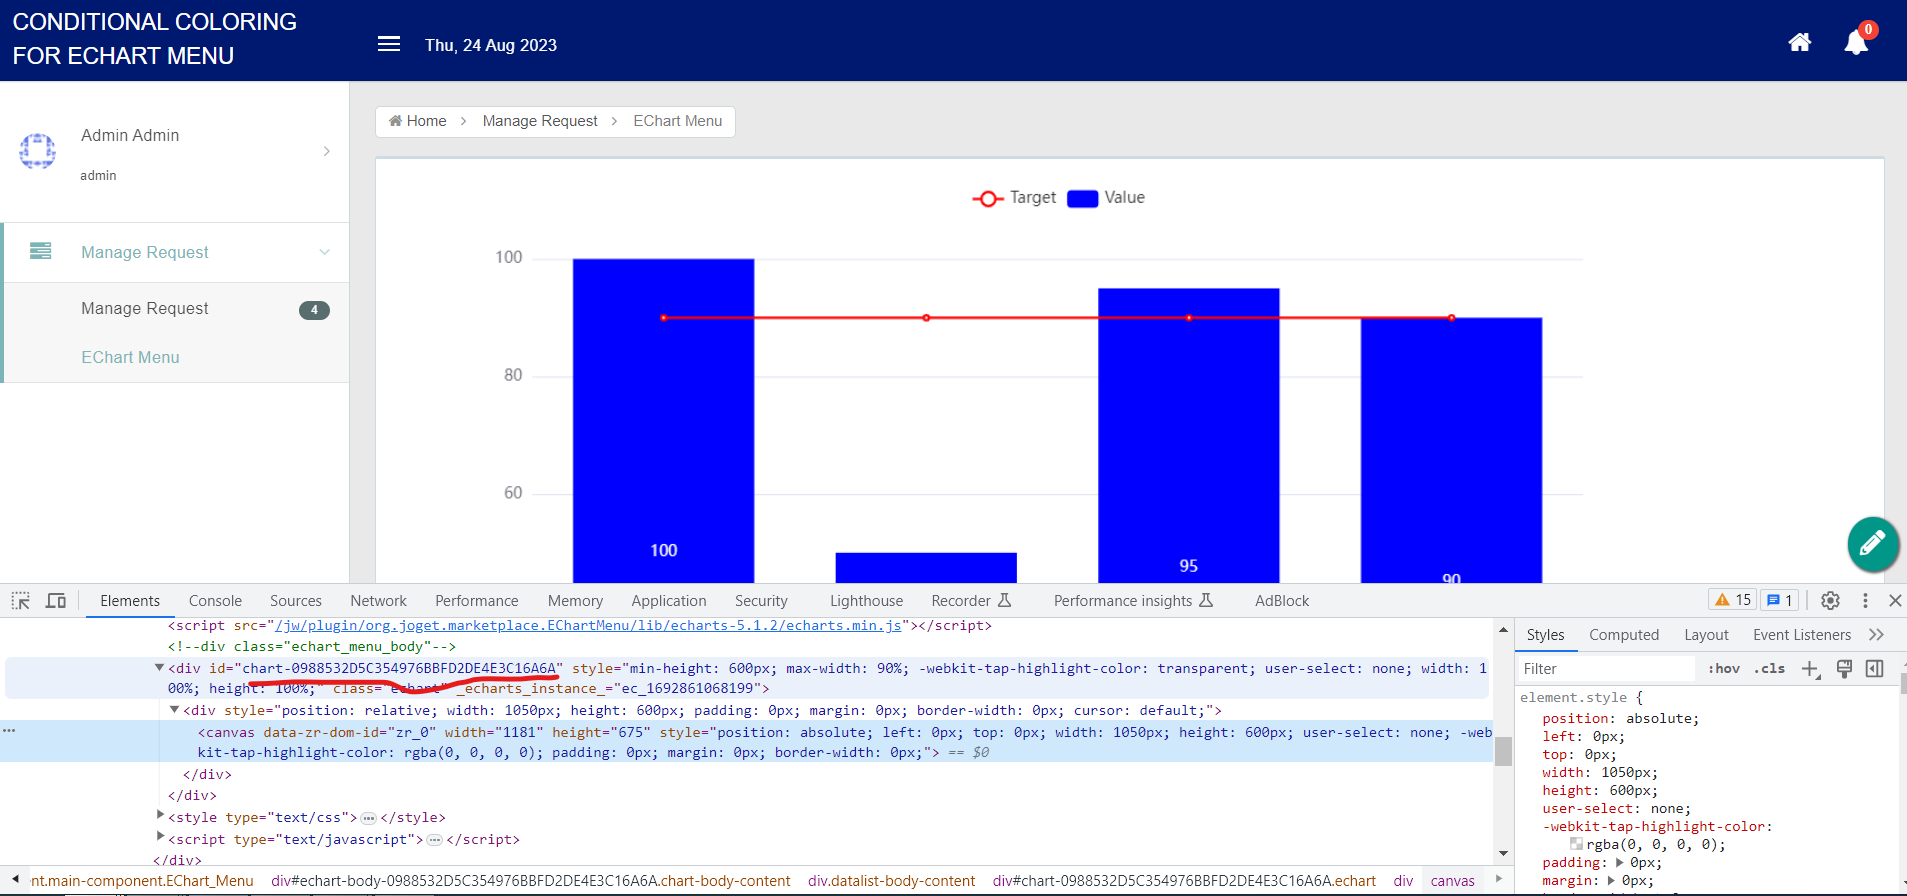
Task: Show more Styles pane tabs chevron
Action: [x=1876, y=635]
